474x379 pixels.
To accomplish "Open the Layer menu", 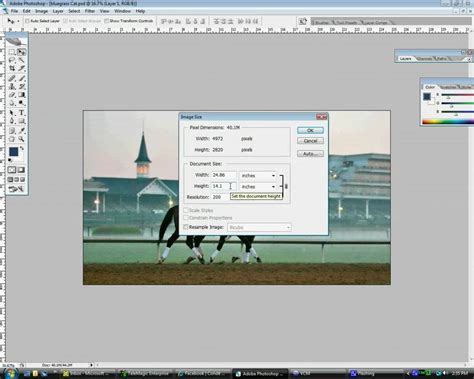I will 58,11.
